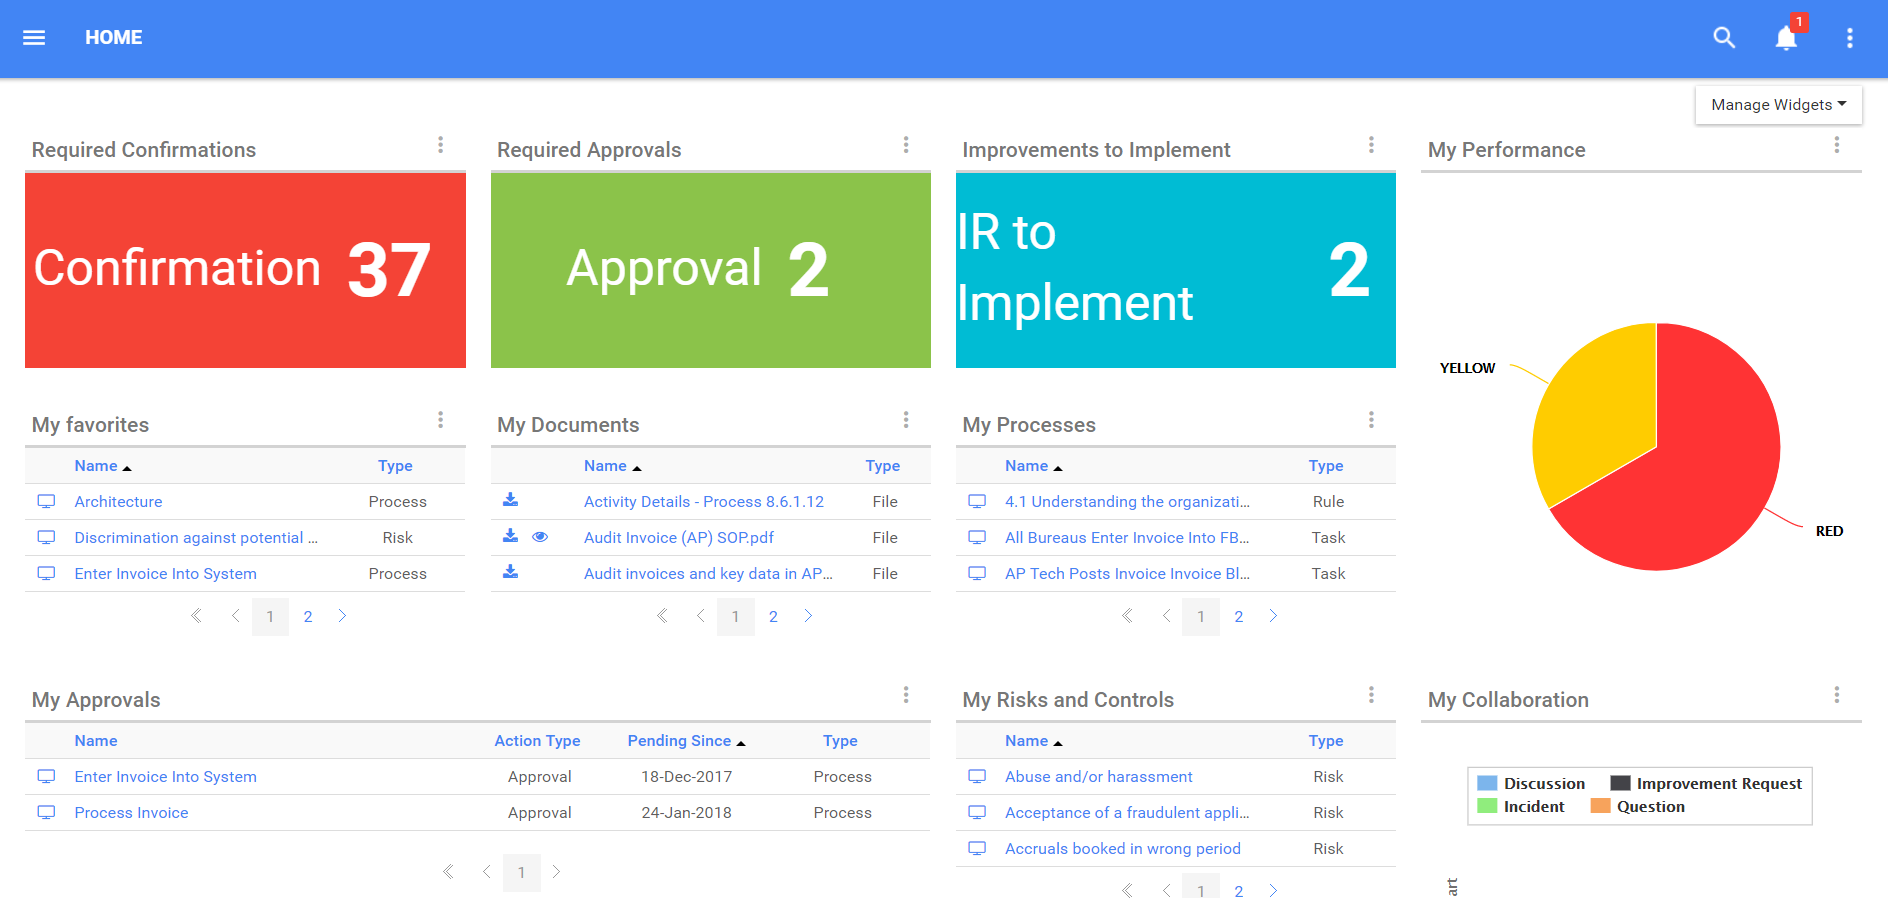1888x898 pixels.
Task: Open options menu for Required Confirmations widget
Action: tap(440, 146)
